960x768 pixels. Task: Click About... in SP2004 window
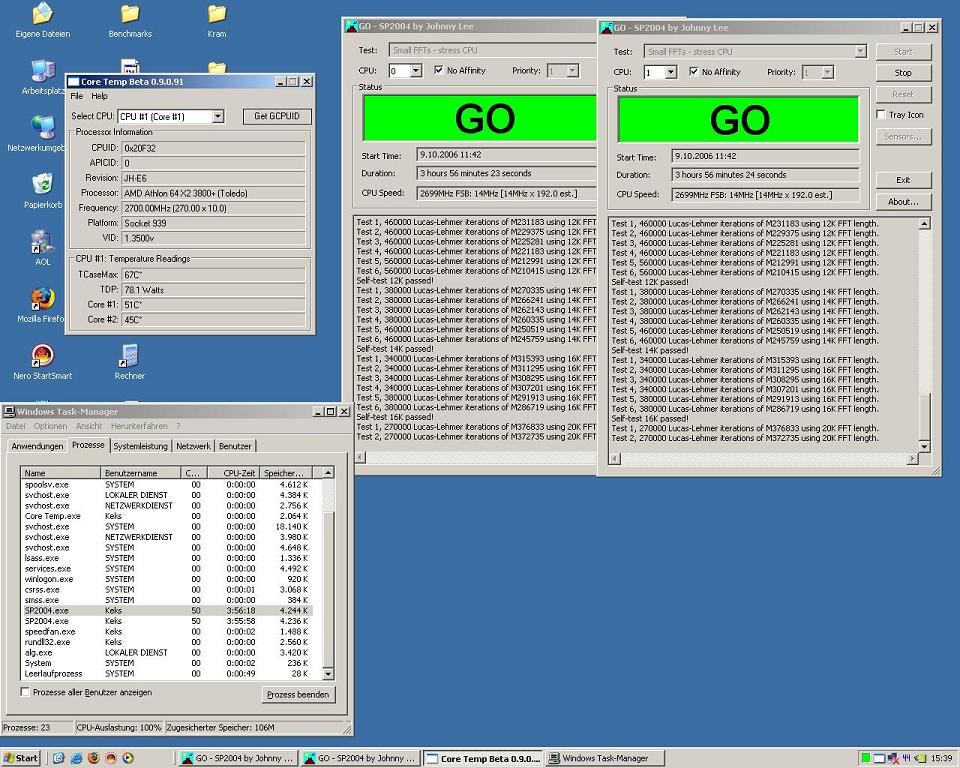903,201
